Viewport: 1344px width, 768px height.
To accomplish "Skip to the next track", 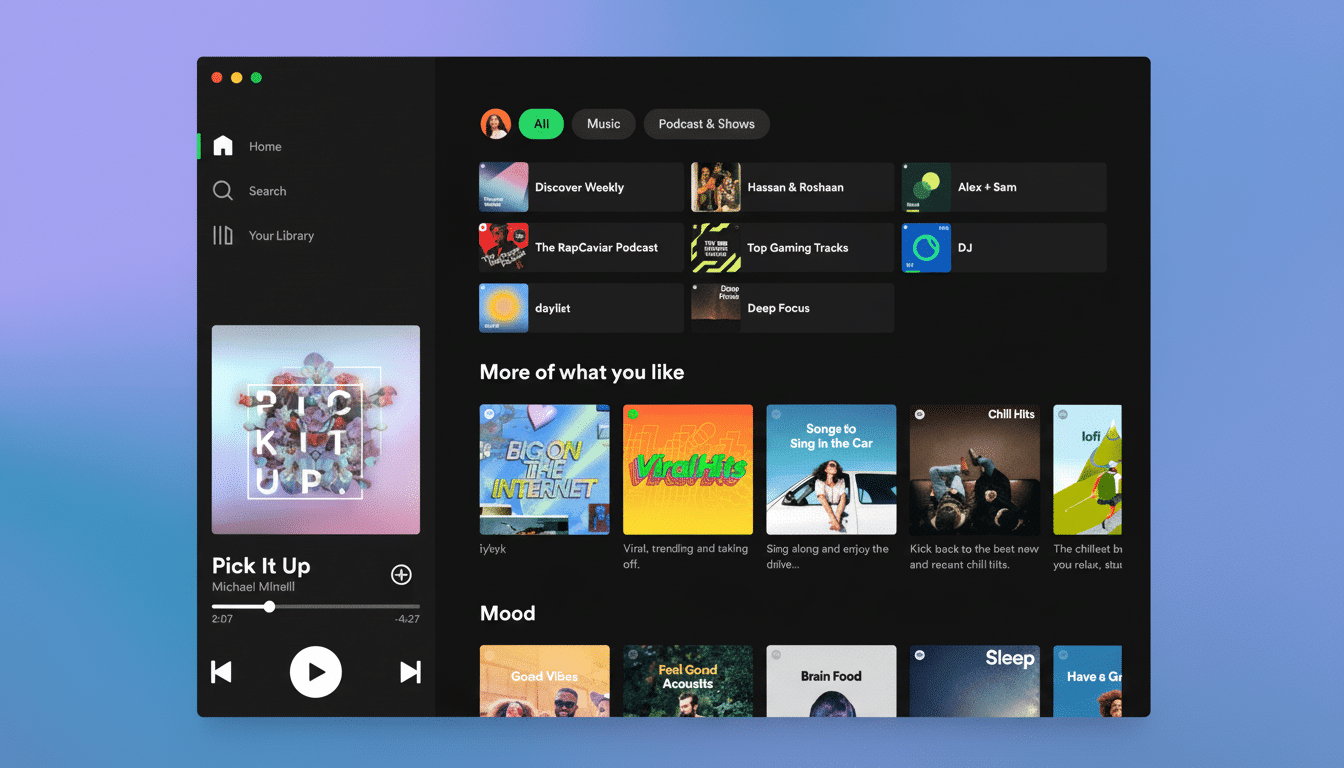I will click(x=410, y=672).
